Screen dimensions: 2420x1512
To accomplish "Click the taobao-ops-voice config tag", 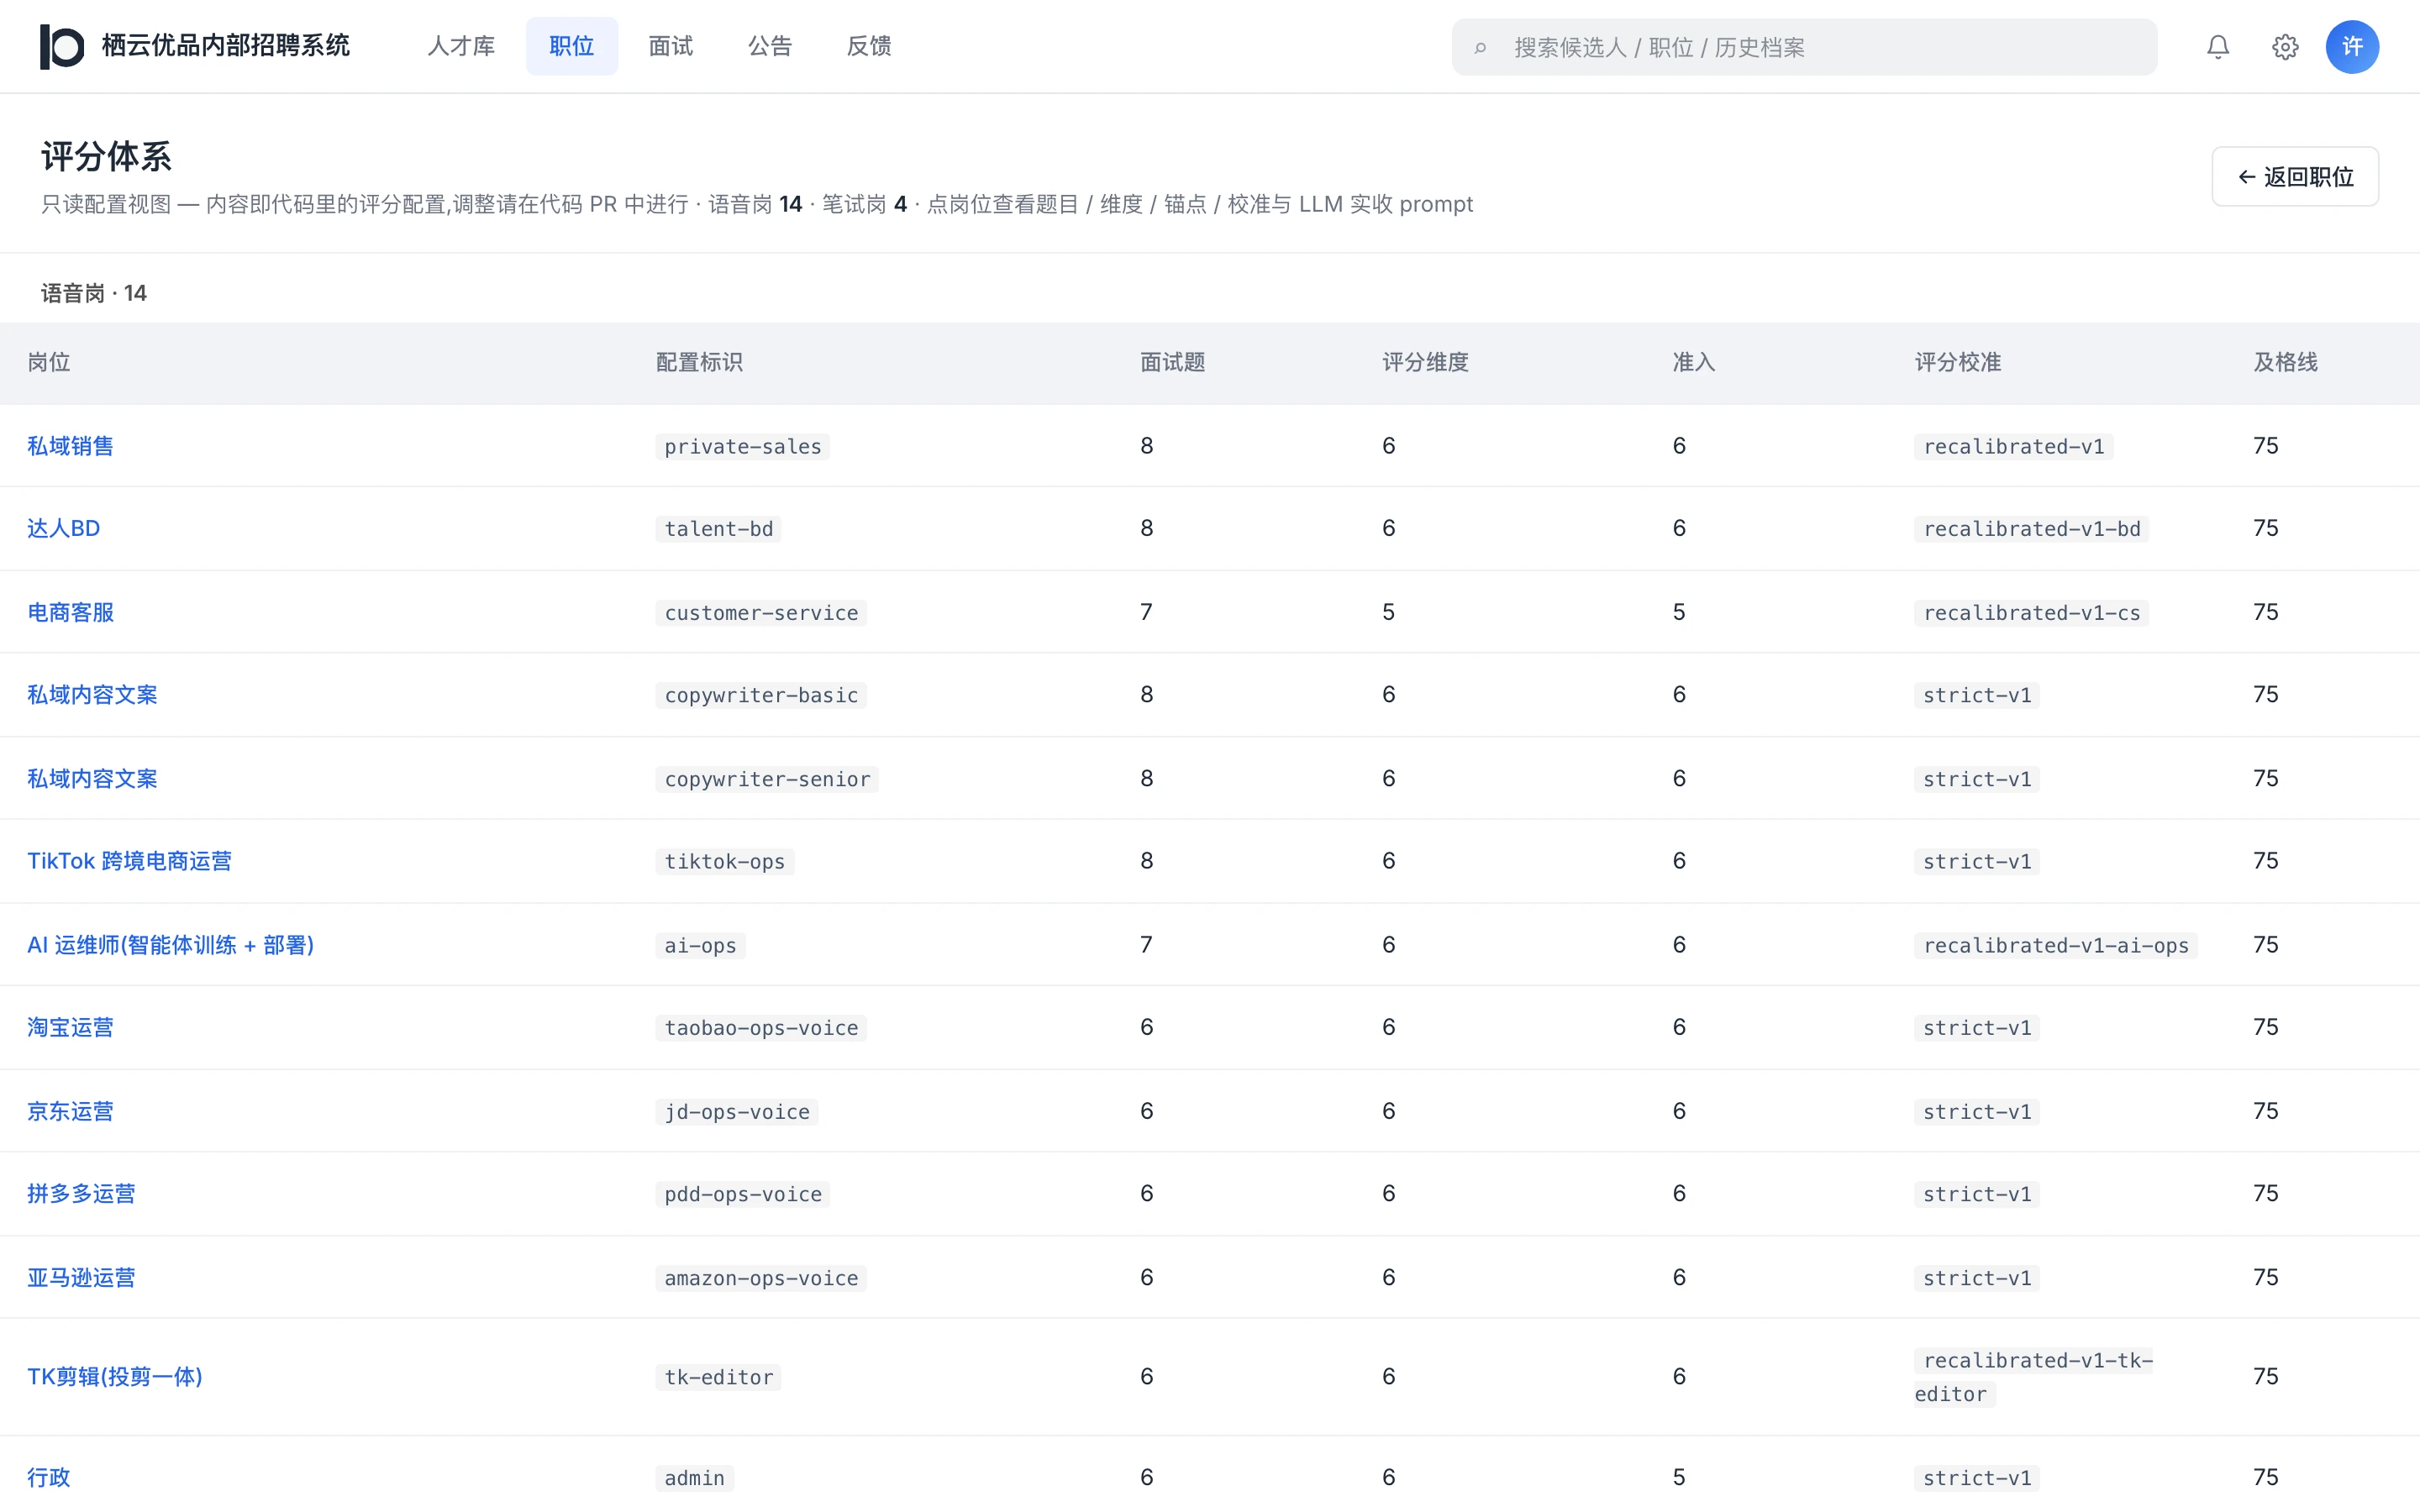I will tap(761, 1027).
